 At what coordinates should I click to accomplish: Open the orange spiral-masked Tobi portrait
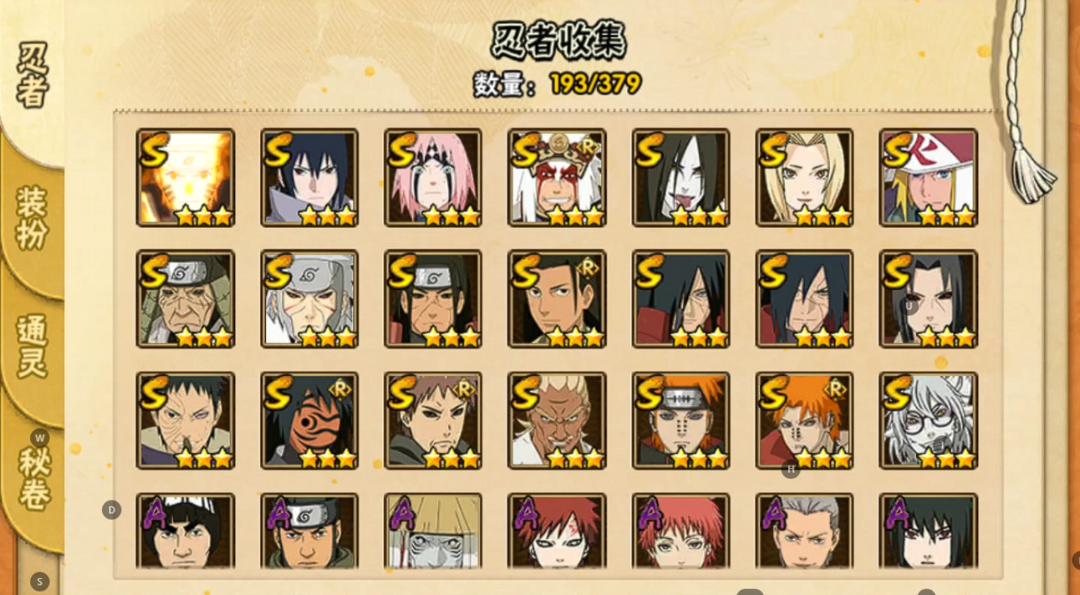[x=309, y=421]
